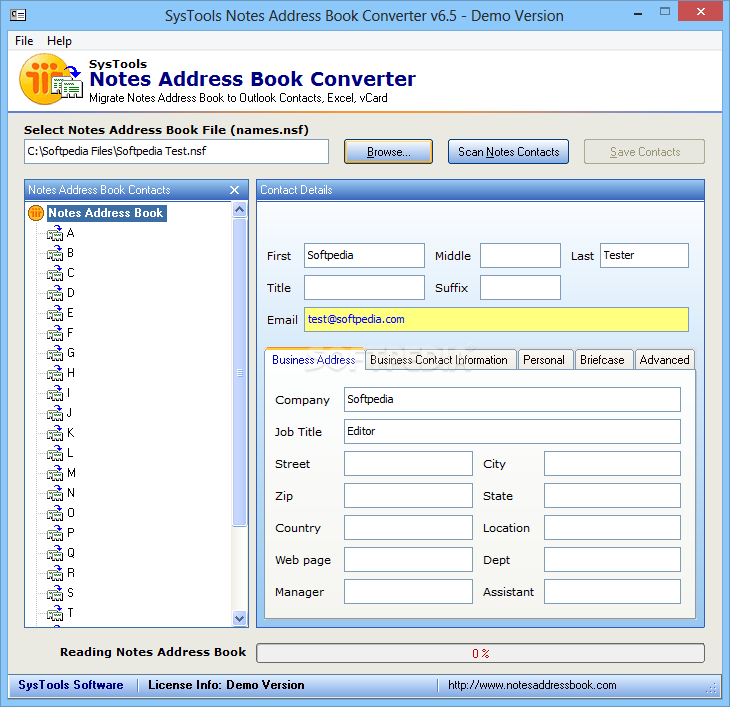Click the Location input field
The width and height of the screenshot is (730, 707).
(612, 528)
